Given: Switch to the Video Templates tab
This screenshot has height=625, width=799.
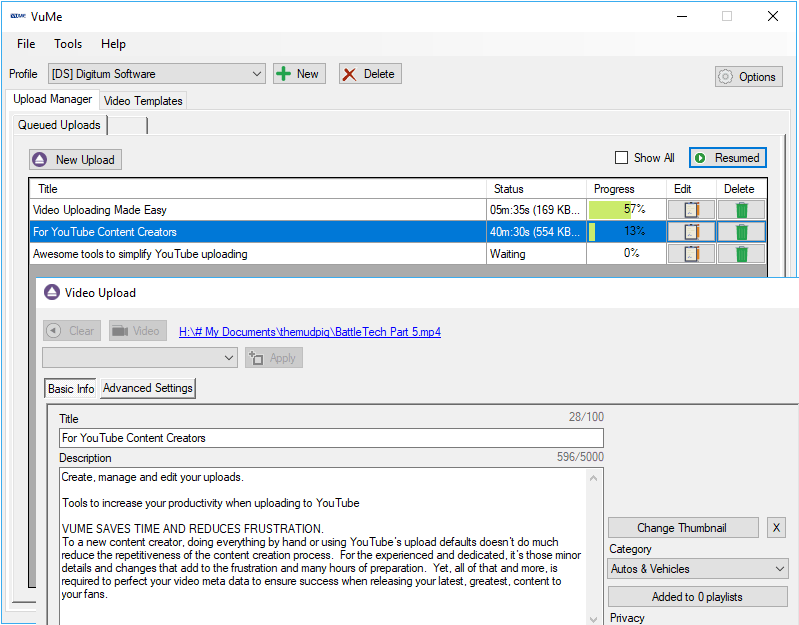Looking at the screenshot, I should [143, 101].
